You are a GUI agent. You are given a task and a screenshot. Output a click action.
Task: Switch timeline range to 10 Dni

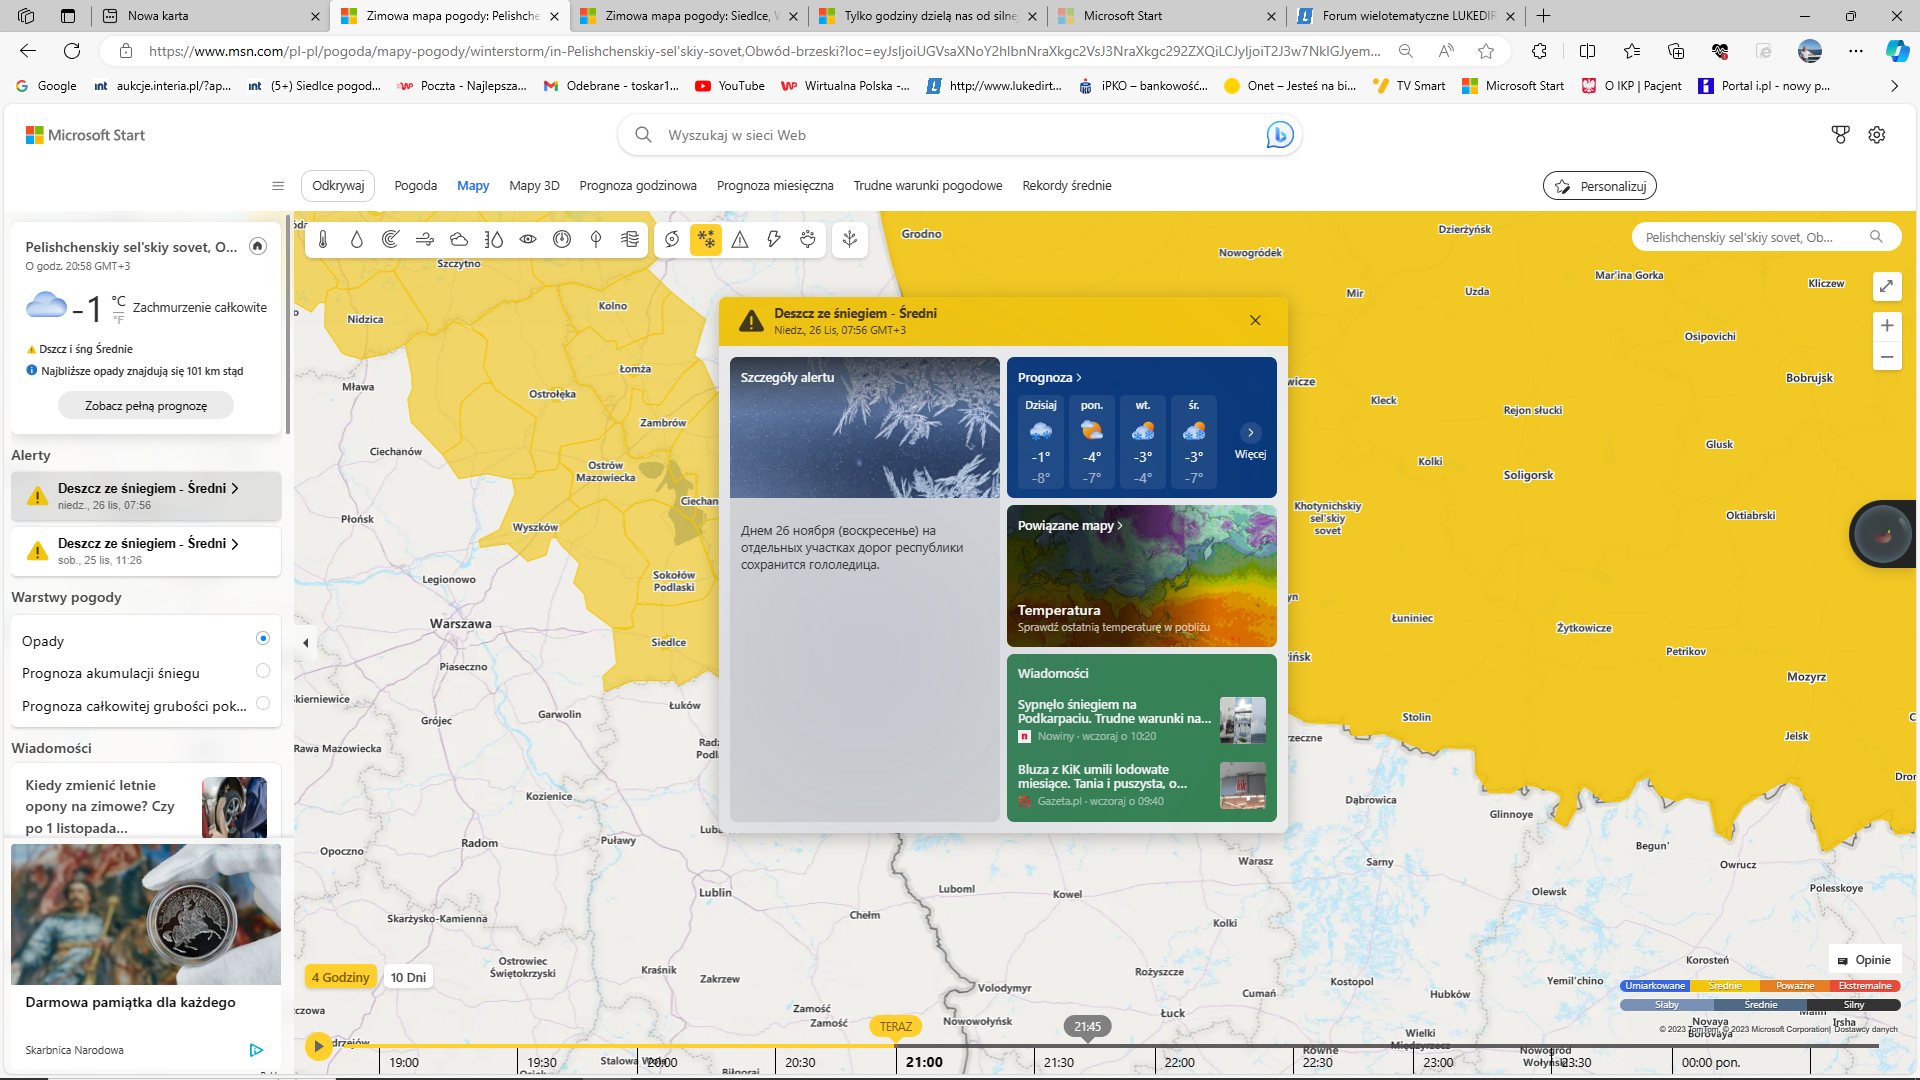pos(408,977)
